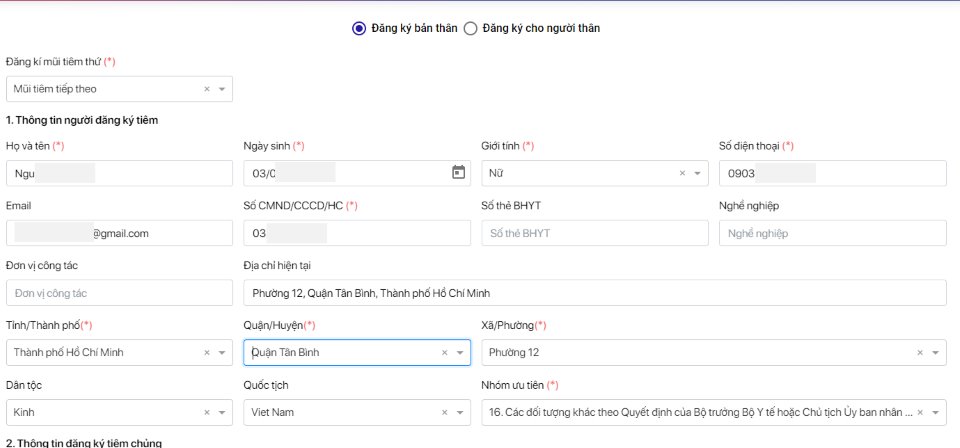The height and width of the screenshot is (448, 960).
Task: Clear the Giới tính selection with x icon
Action: [683, 173]
